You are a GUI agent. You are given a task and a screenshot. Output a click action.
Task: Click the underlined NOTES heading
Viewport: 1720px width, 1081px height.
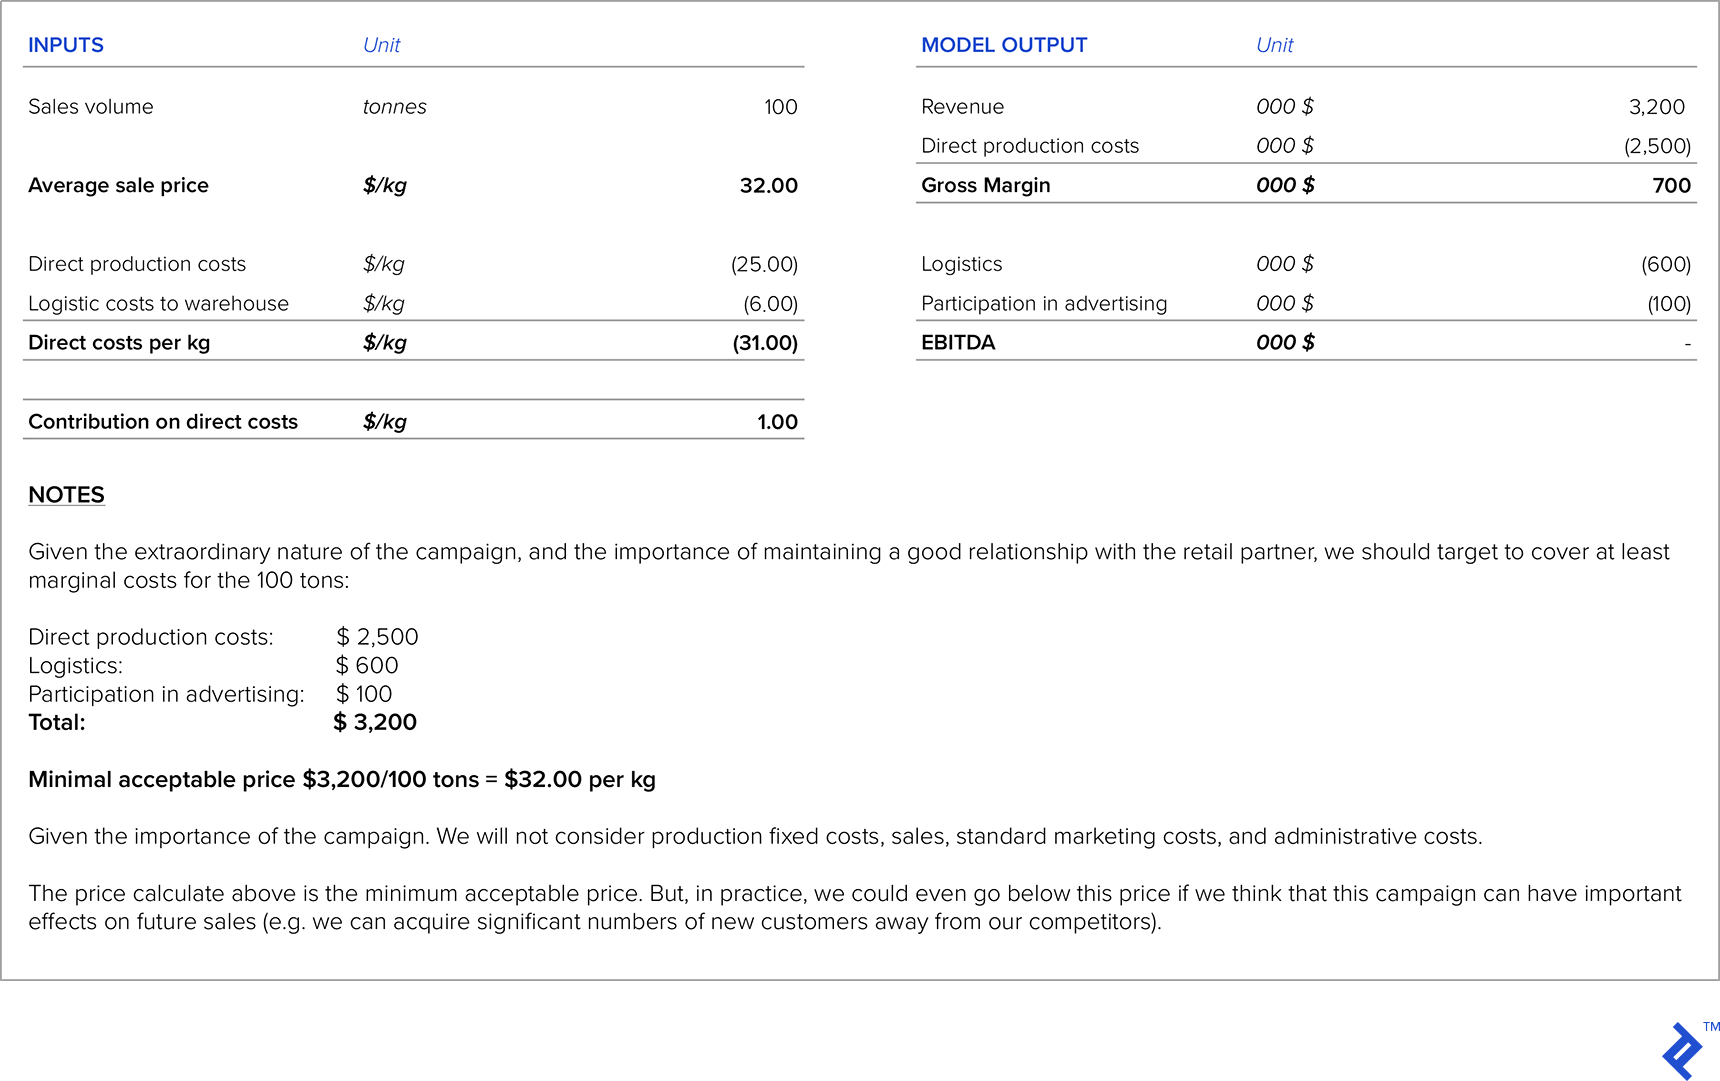[x=66, y=495]
